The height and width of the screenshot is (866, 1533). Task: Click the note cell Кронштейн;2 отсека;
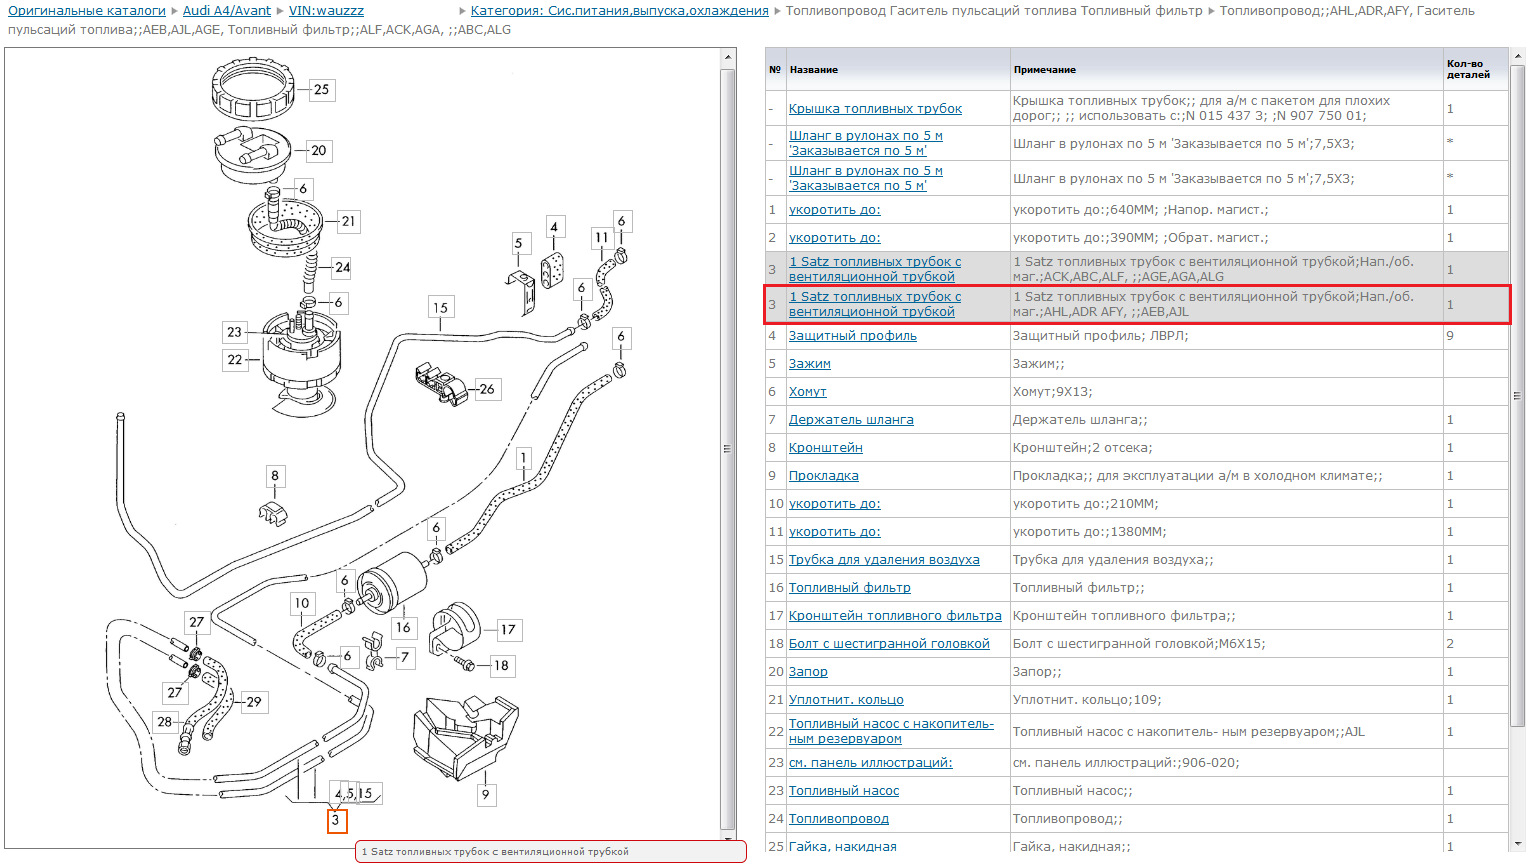tap(1226, 448)
